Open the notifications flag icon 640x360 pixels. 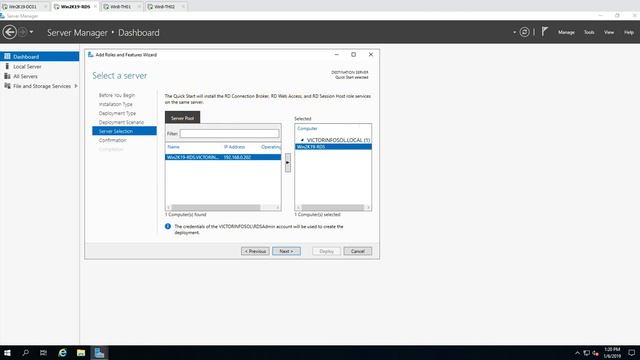(544, 31)
